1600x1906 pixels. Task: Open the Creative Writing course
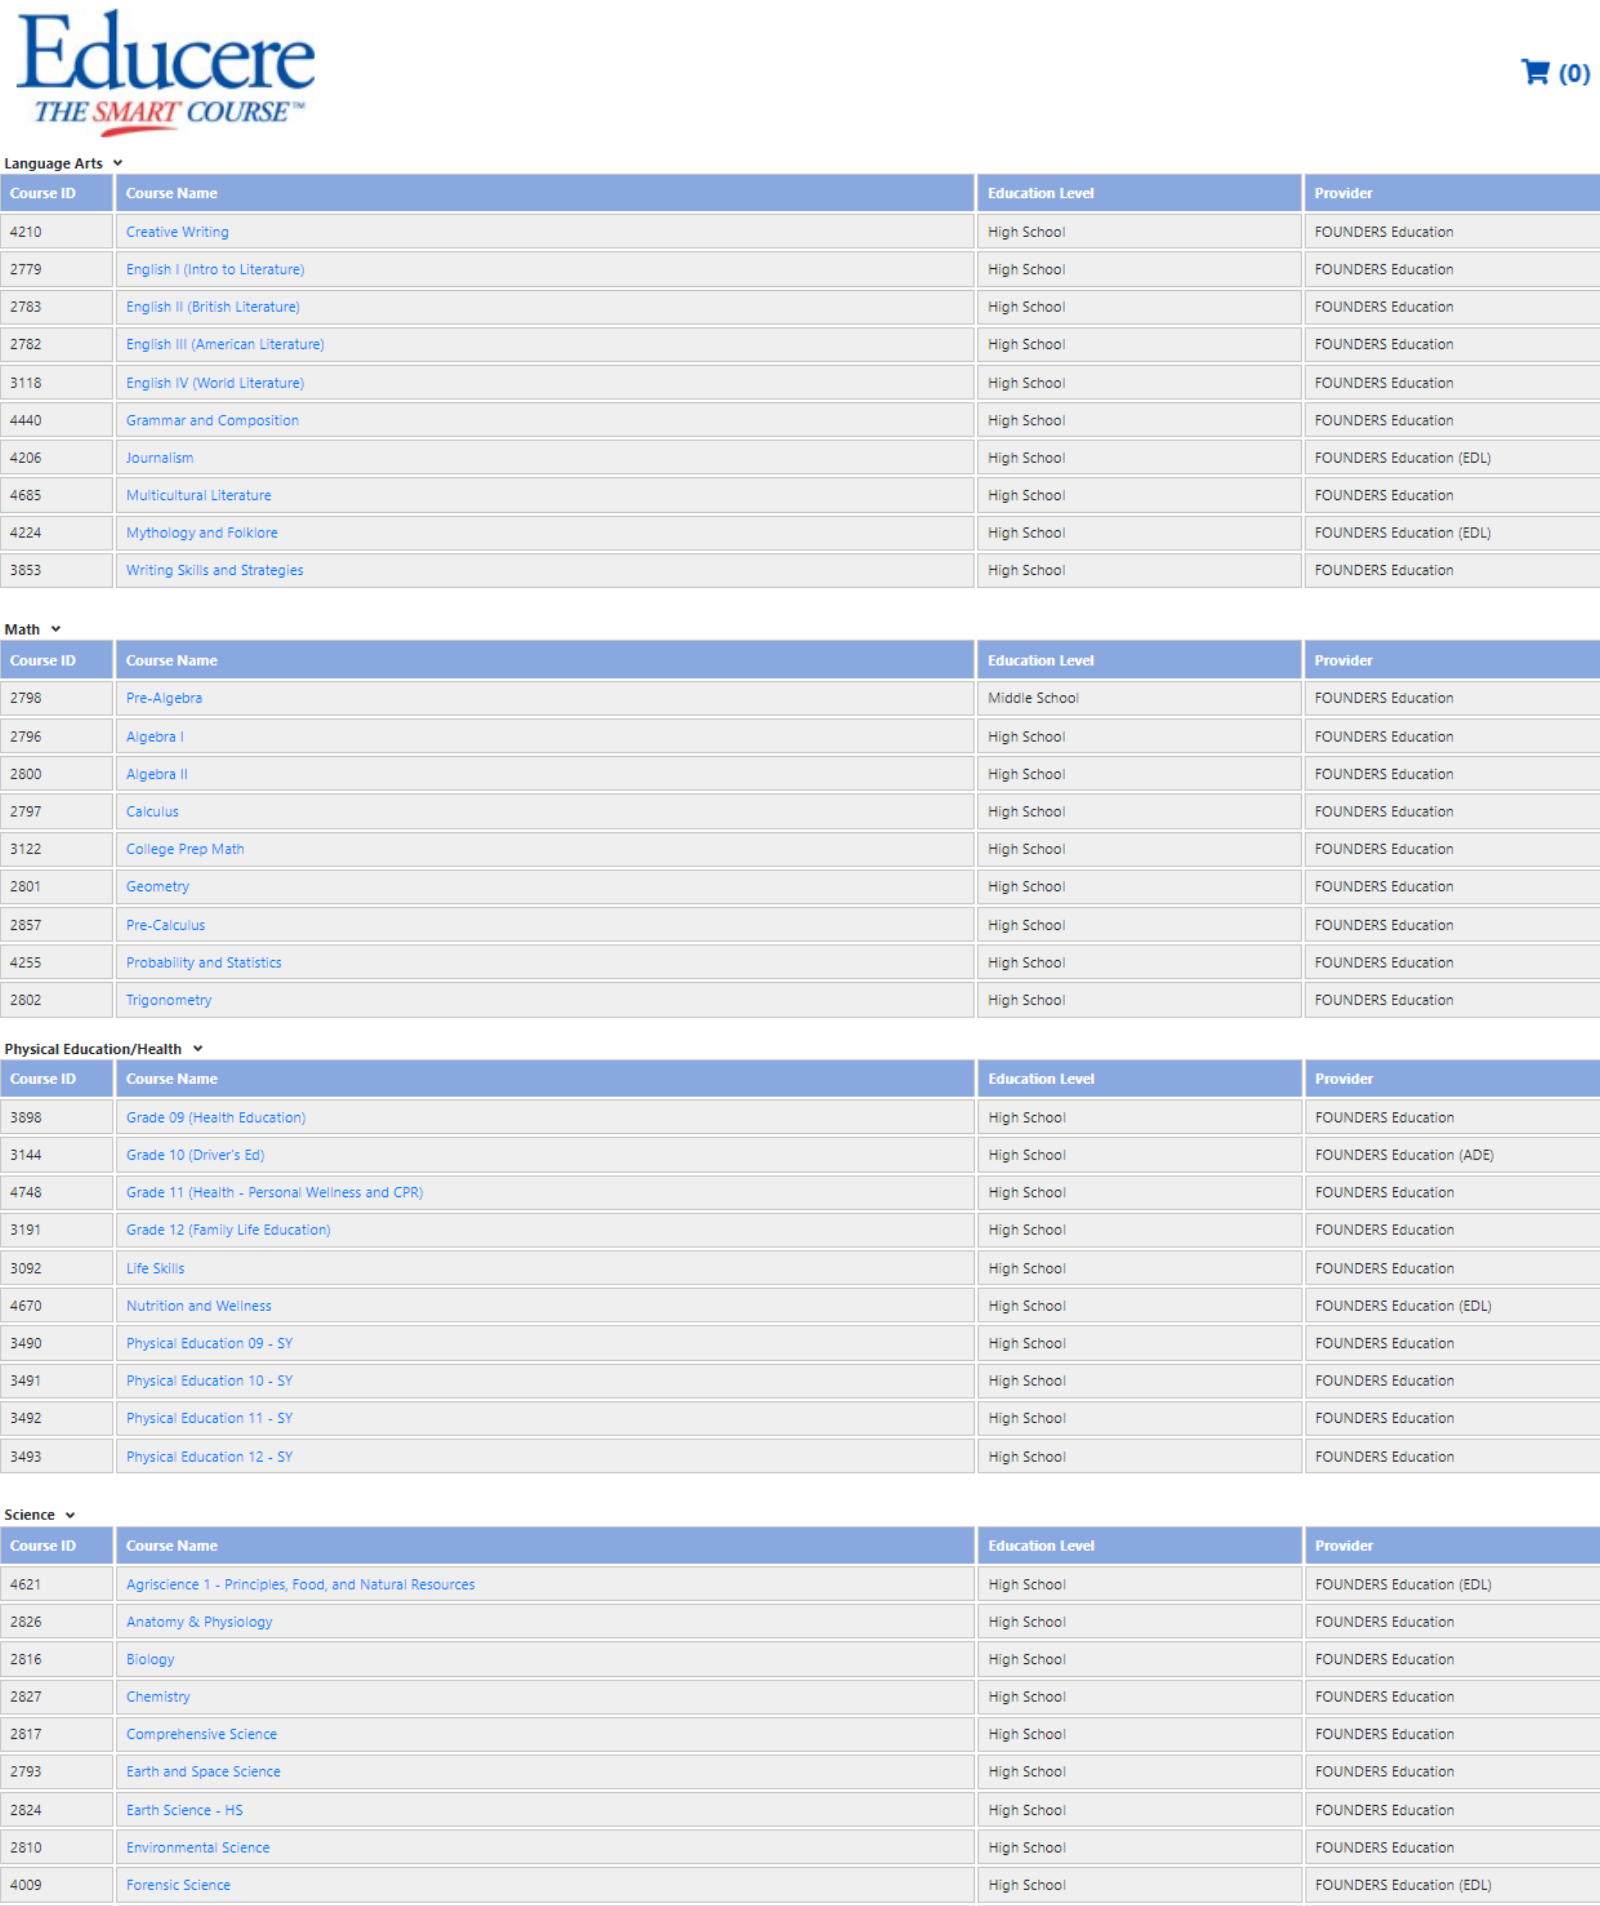pos(177,232)
